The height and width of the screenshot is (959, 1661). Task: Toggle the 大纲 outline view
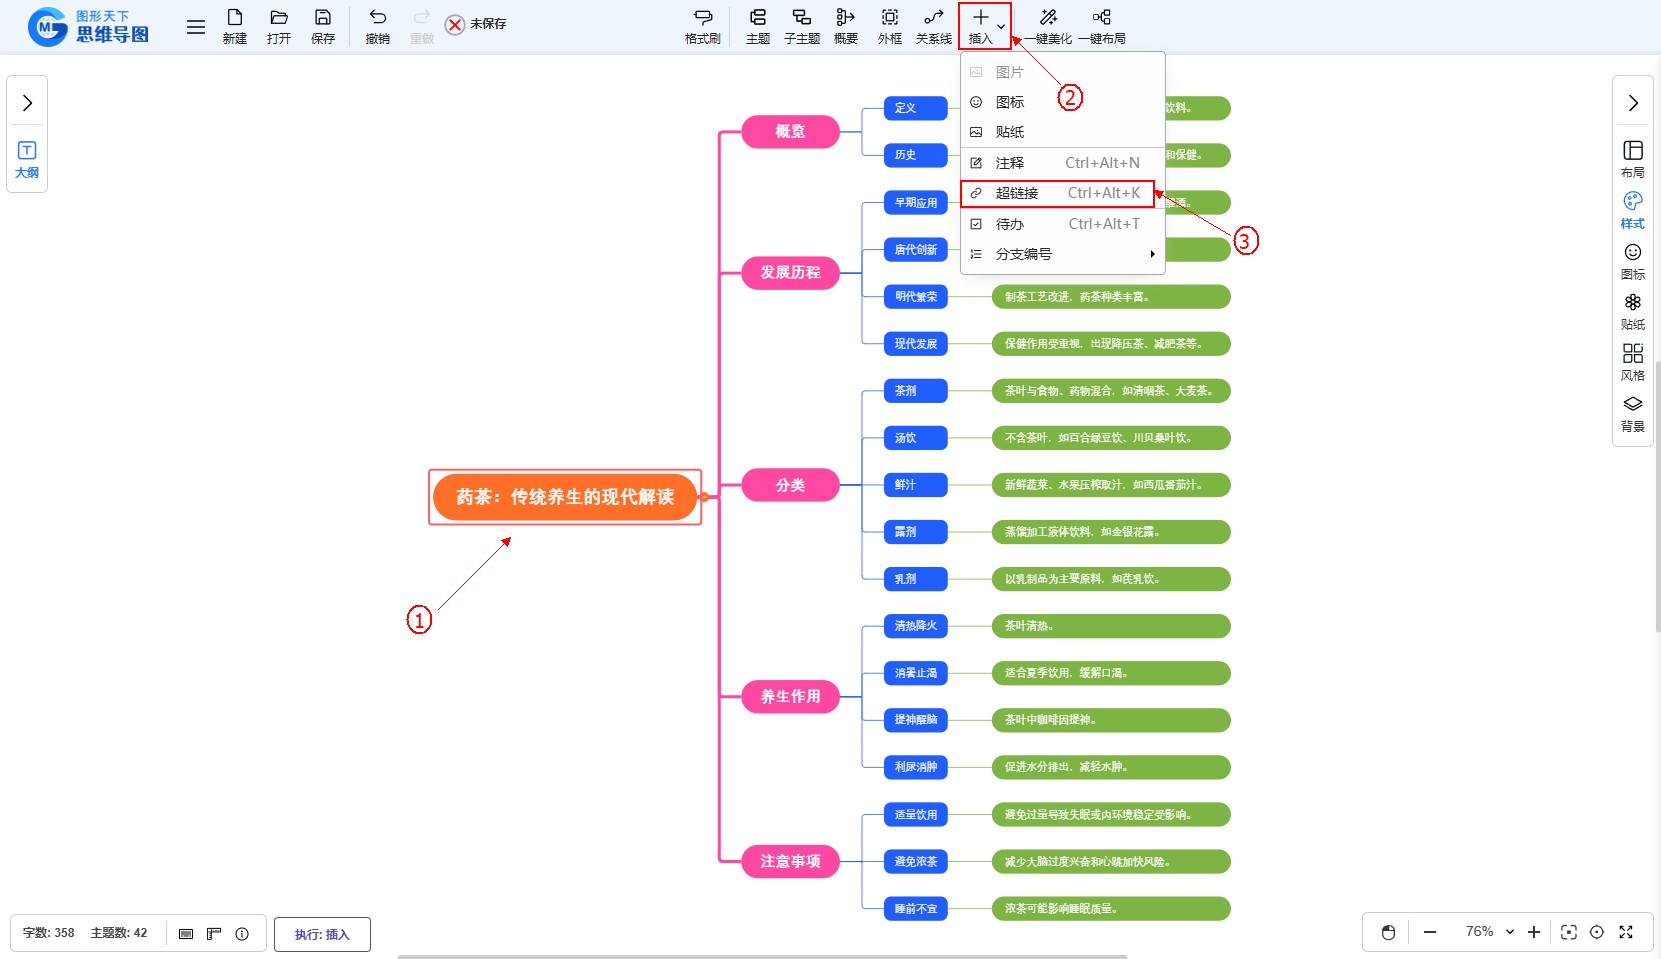27,159
